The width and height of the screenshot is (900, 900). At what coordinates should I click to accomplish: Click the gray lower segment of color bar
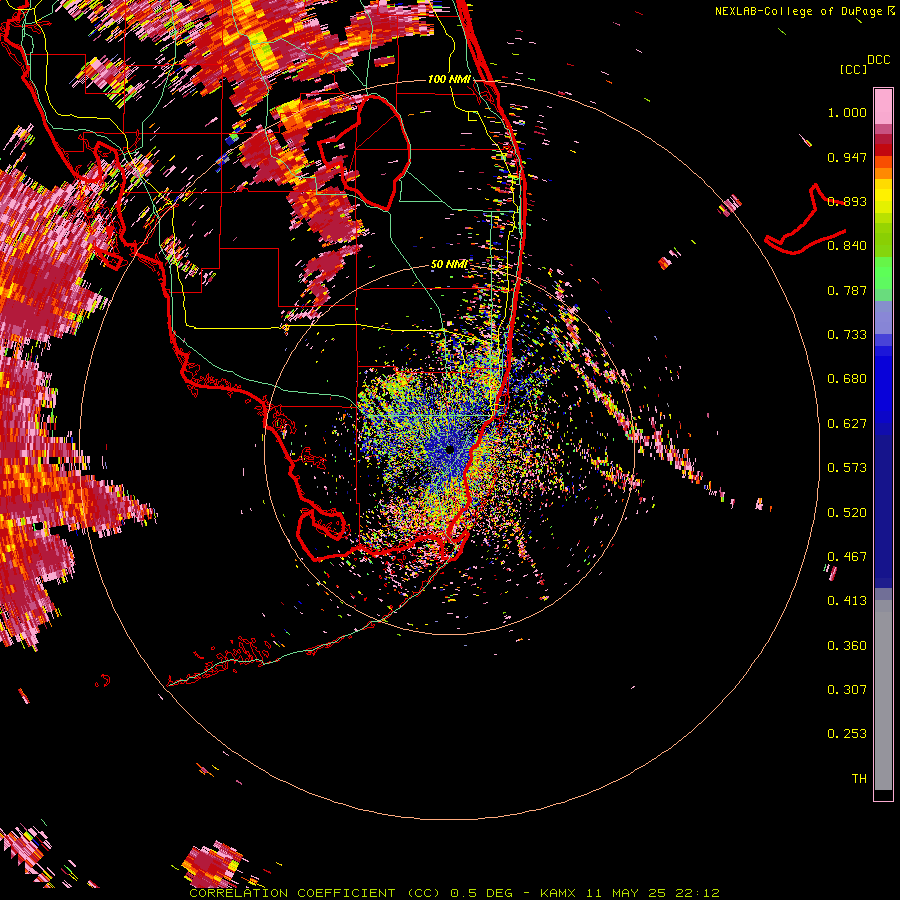[x=883, y=695]
